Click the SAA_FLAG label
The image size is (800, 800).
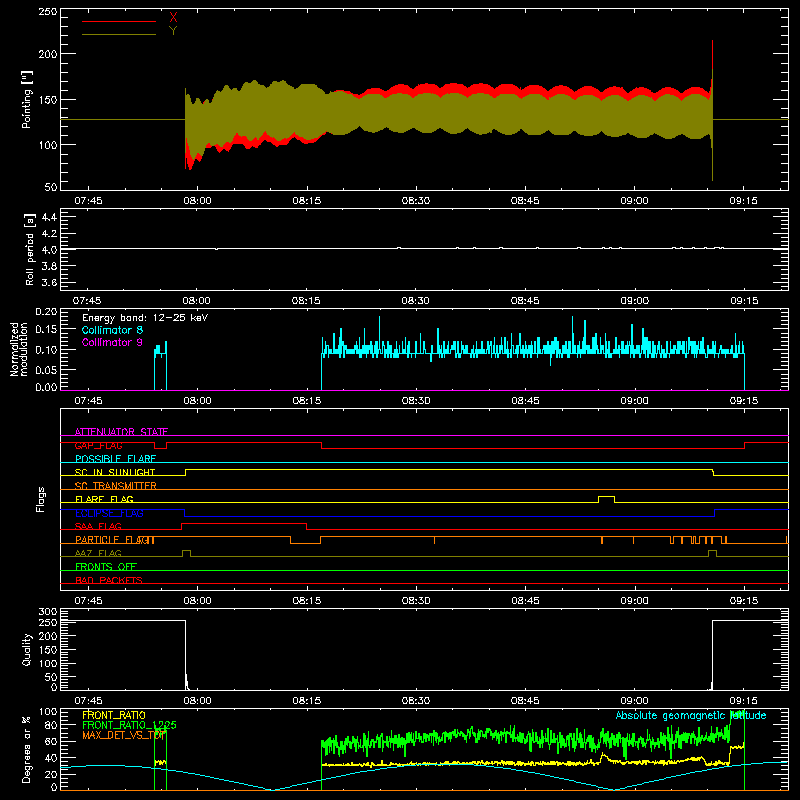[98, 526]
